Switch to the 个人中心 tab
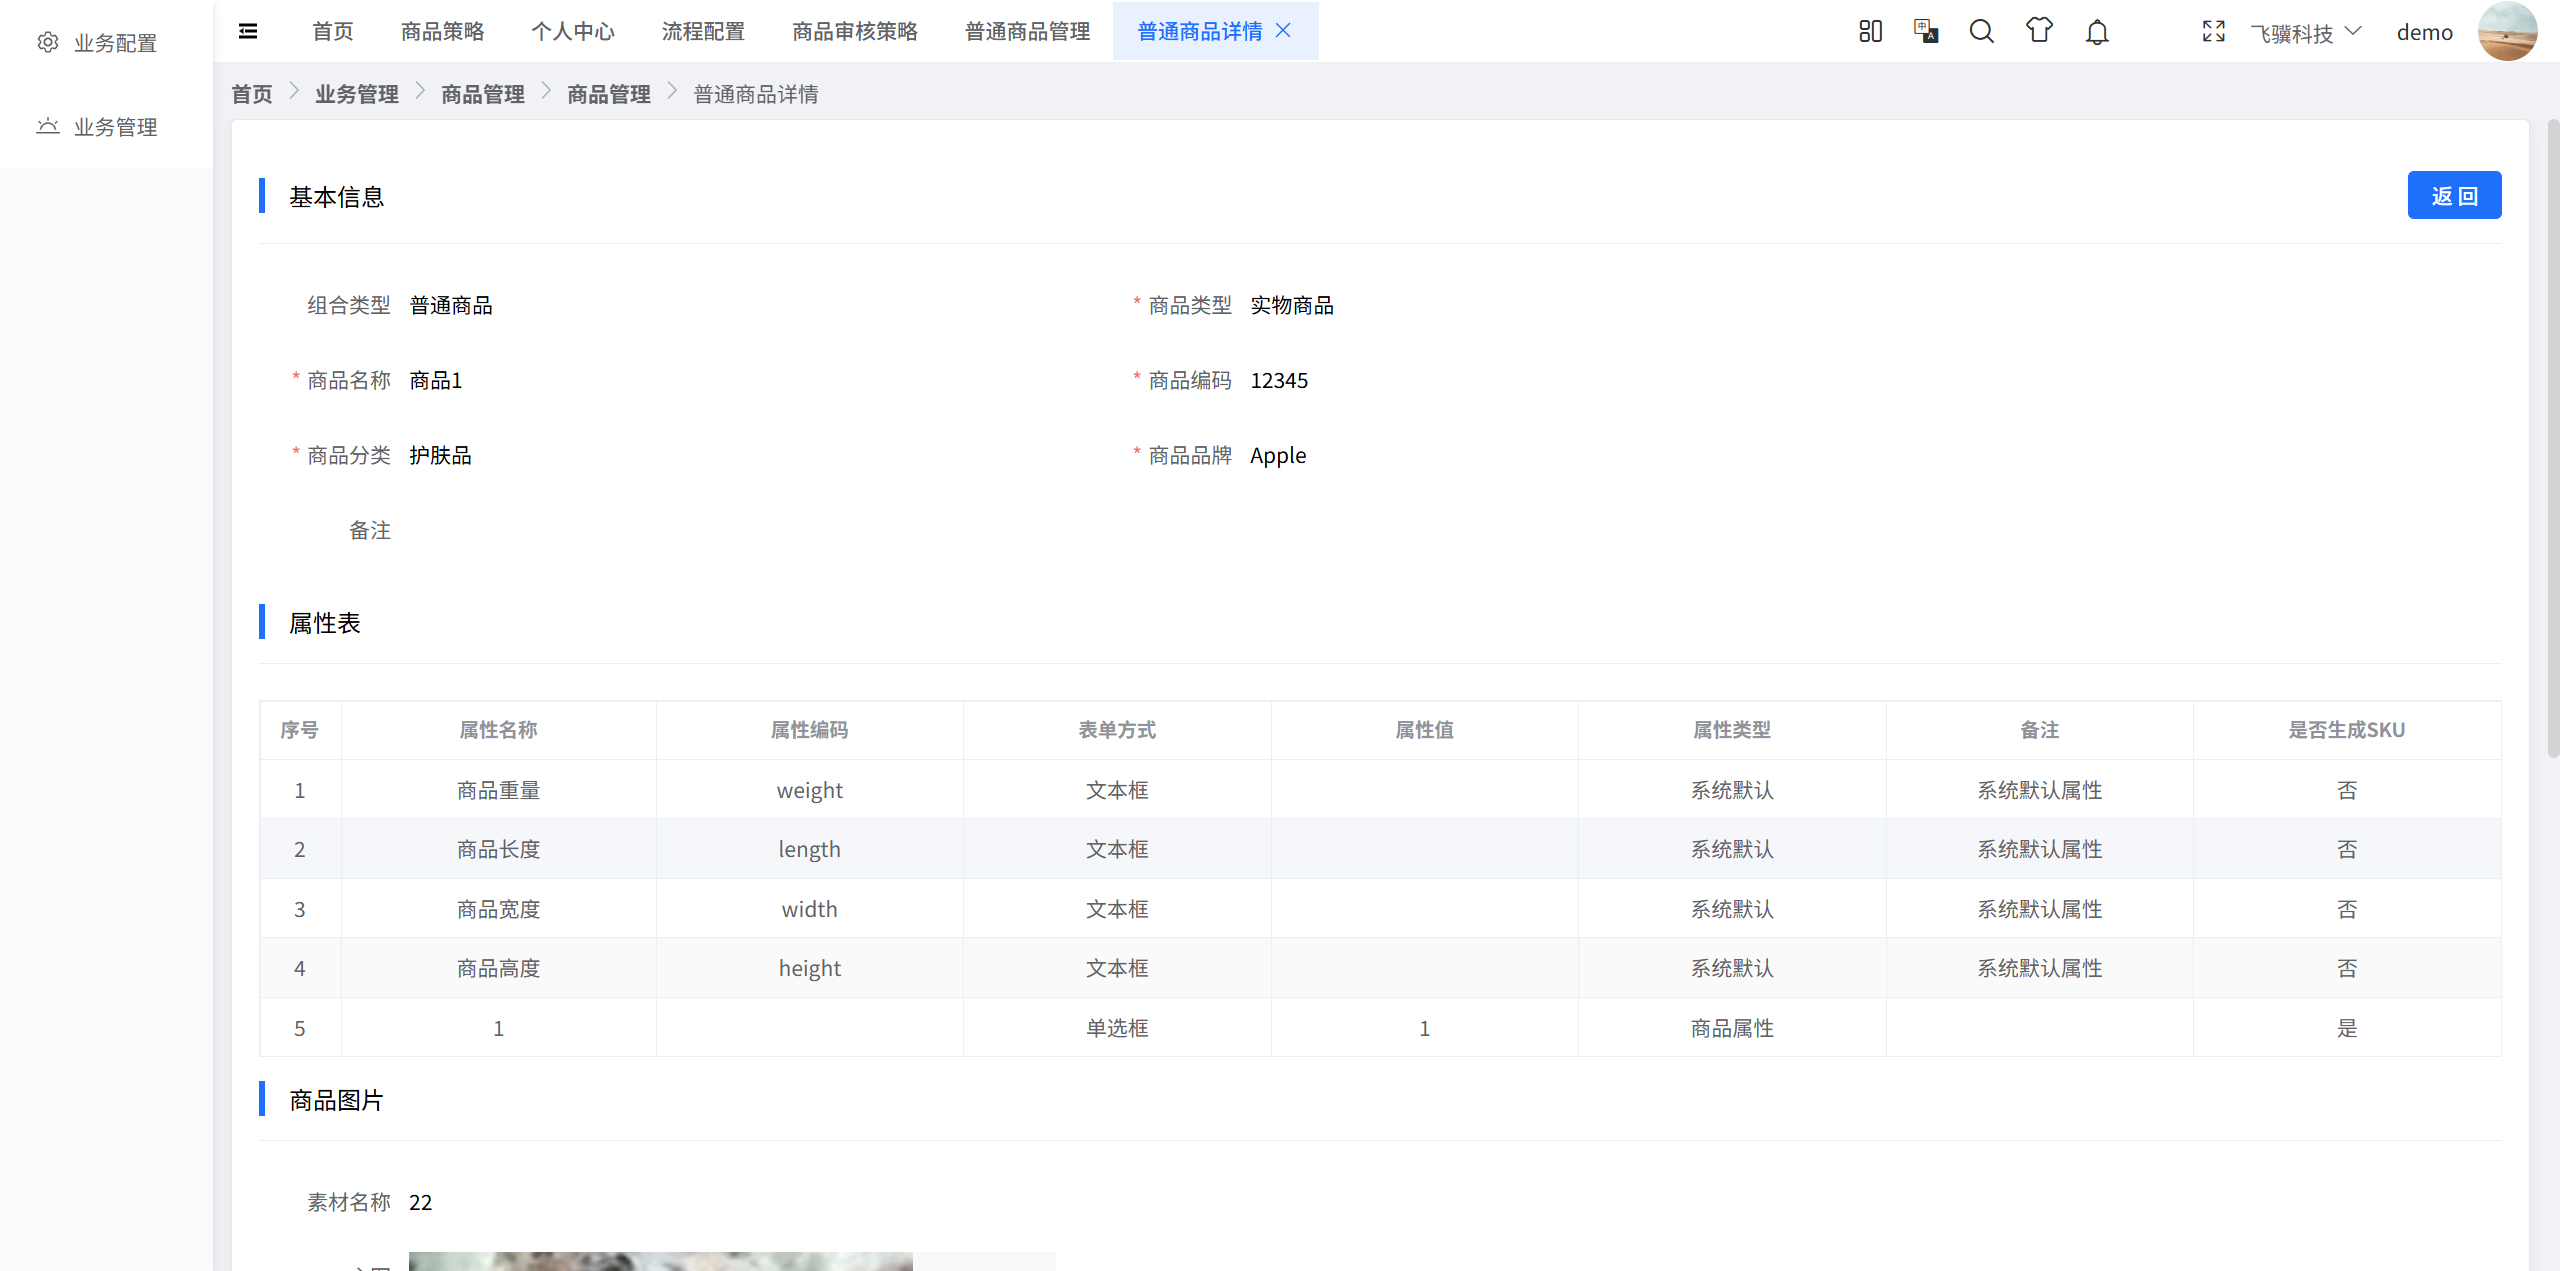Viewport: 2560px width, 1271px height. coord(573,31)
